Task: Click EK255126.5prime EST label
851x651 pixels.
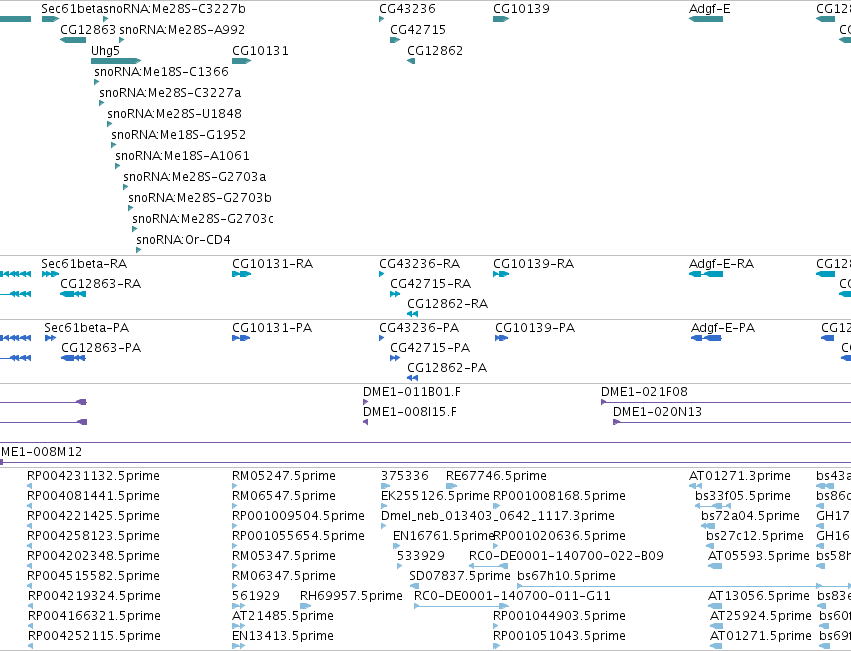Action: coord(435,496)
